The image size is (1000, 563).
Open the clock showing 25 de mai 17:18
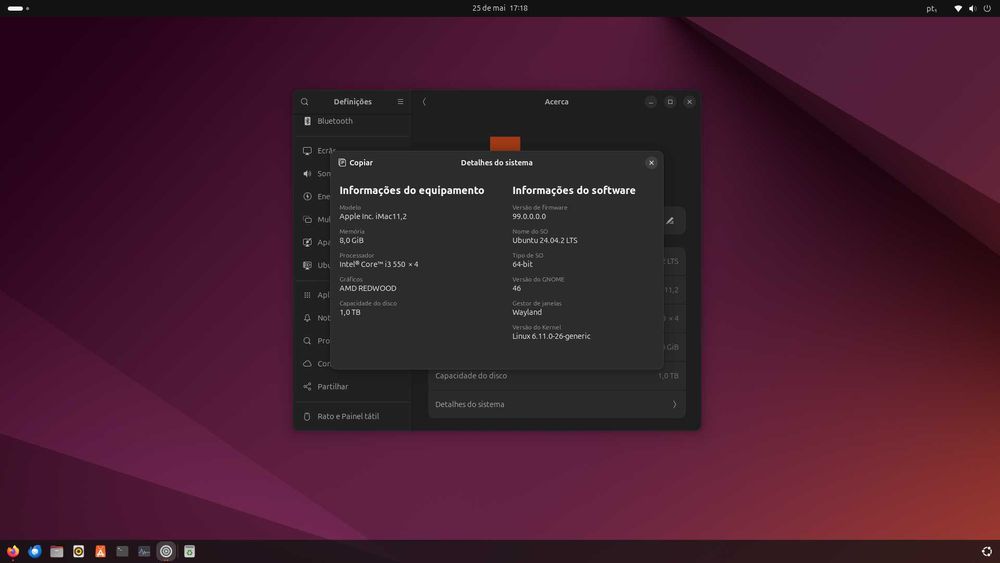[x=500, y=8]
